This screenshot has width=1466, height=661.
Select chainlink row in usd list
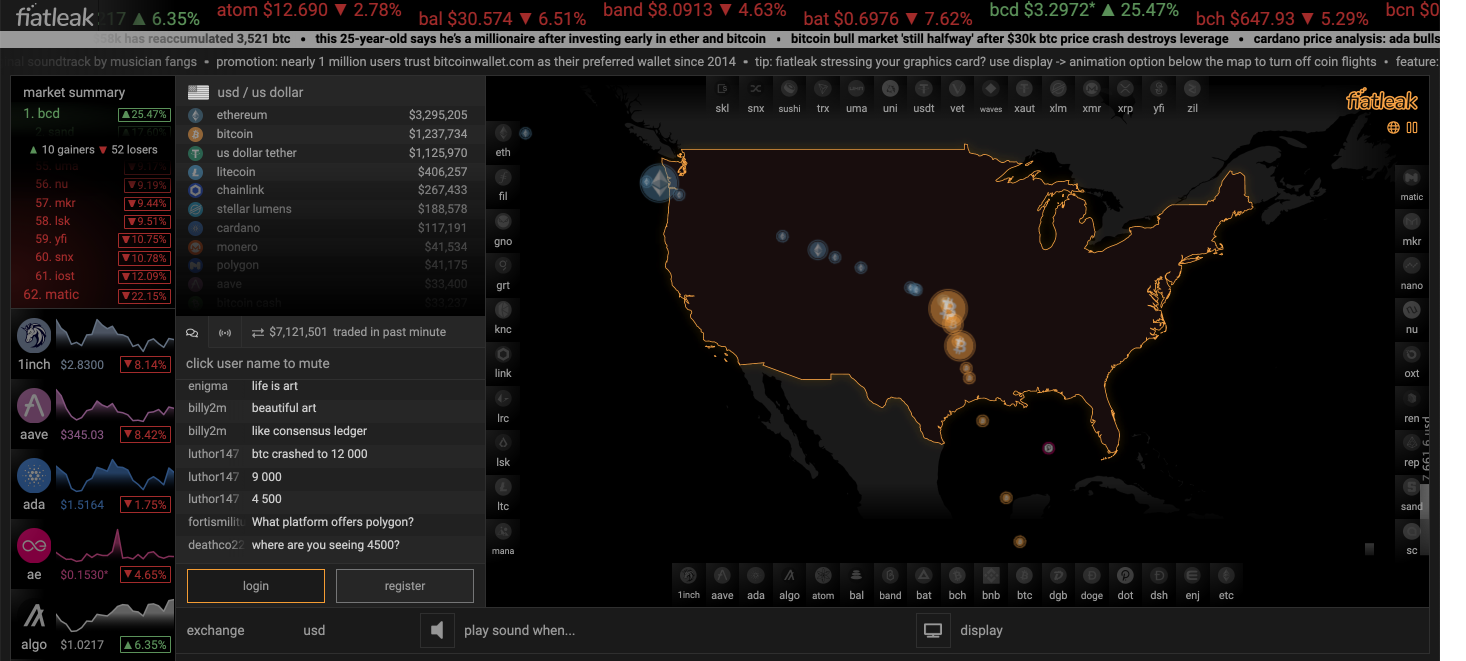point(328,190)
